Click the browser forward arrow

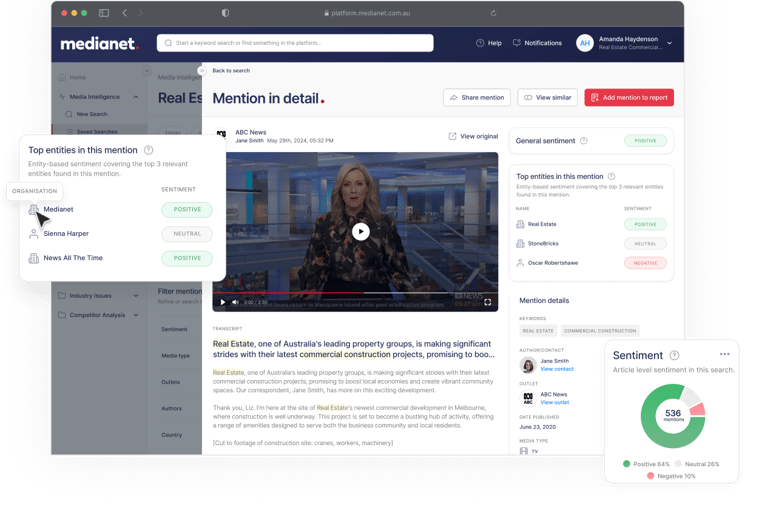(140, 13)
